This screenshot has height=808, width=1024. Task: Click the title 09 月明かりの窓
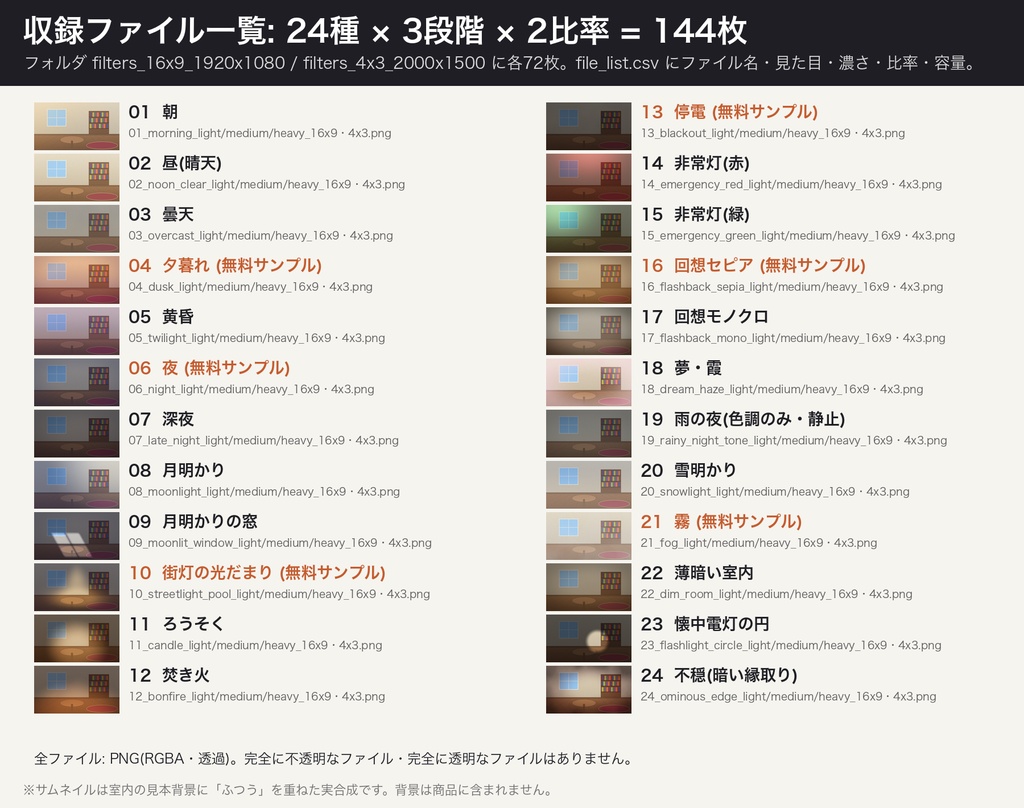point(193,522)
